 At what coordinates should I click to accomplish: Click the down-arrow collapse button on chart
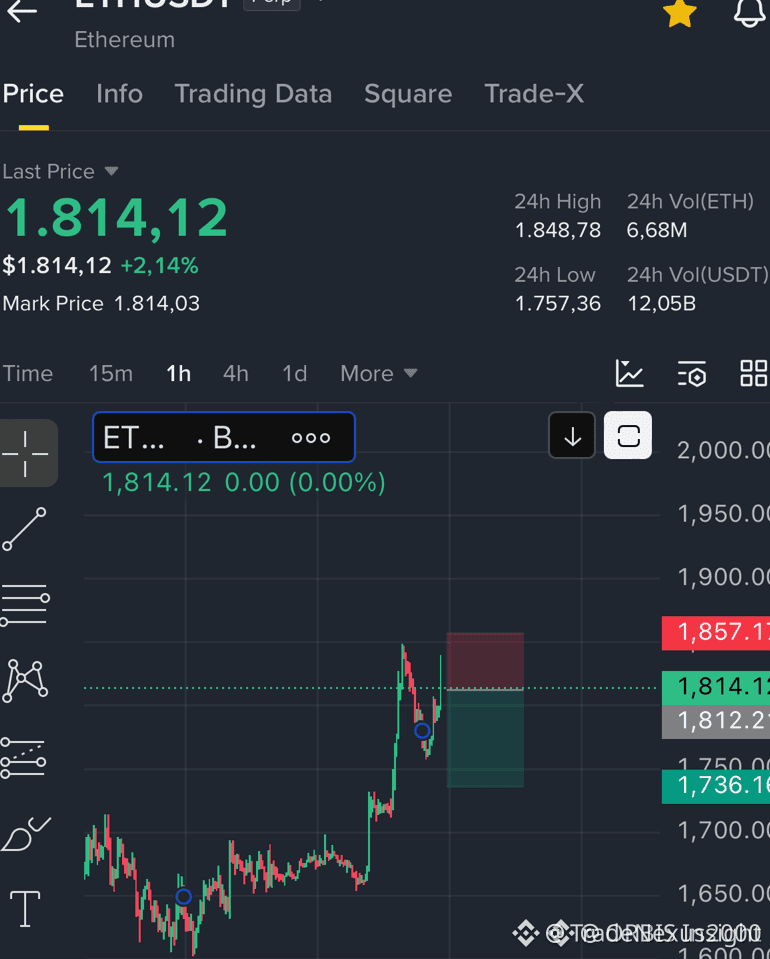point(572,436)
